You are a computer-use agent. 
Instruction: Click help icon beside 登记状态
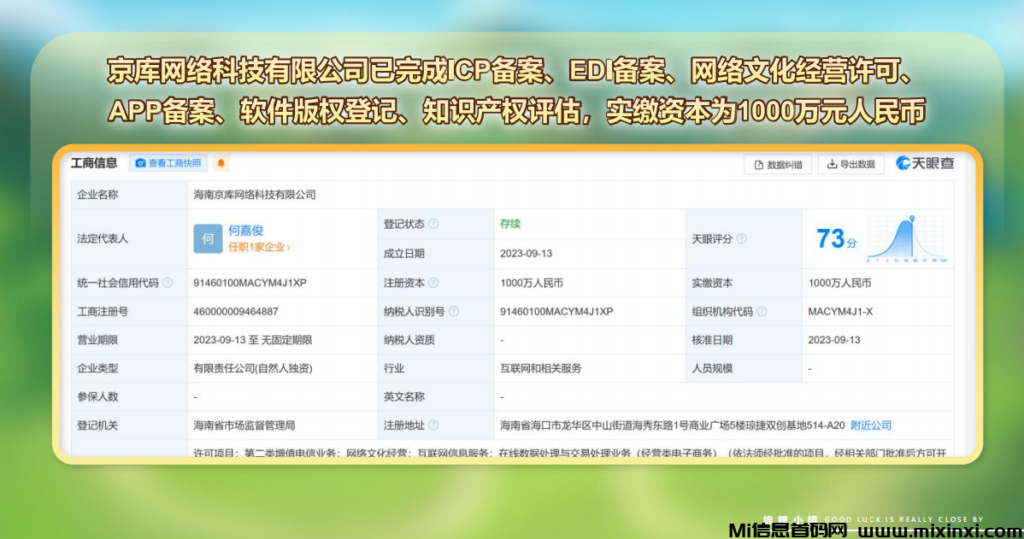pyautogui.click(x=434, y=224)
